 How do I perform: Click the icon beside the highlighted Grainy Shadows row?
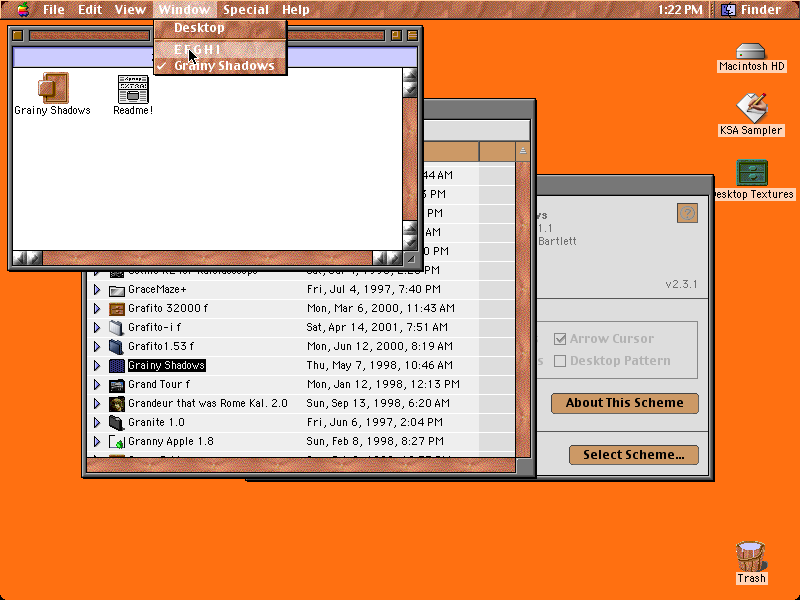pos(117,365)
